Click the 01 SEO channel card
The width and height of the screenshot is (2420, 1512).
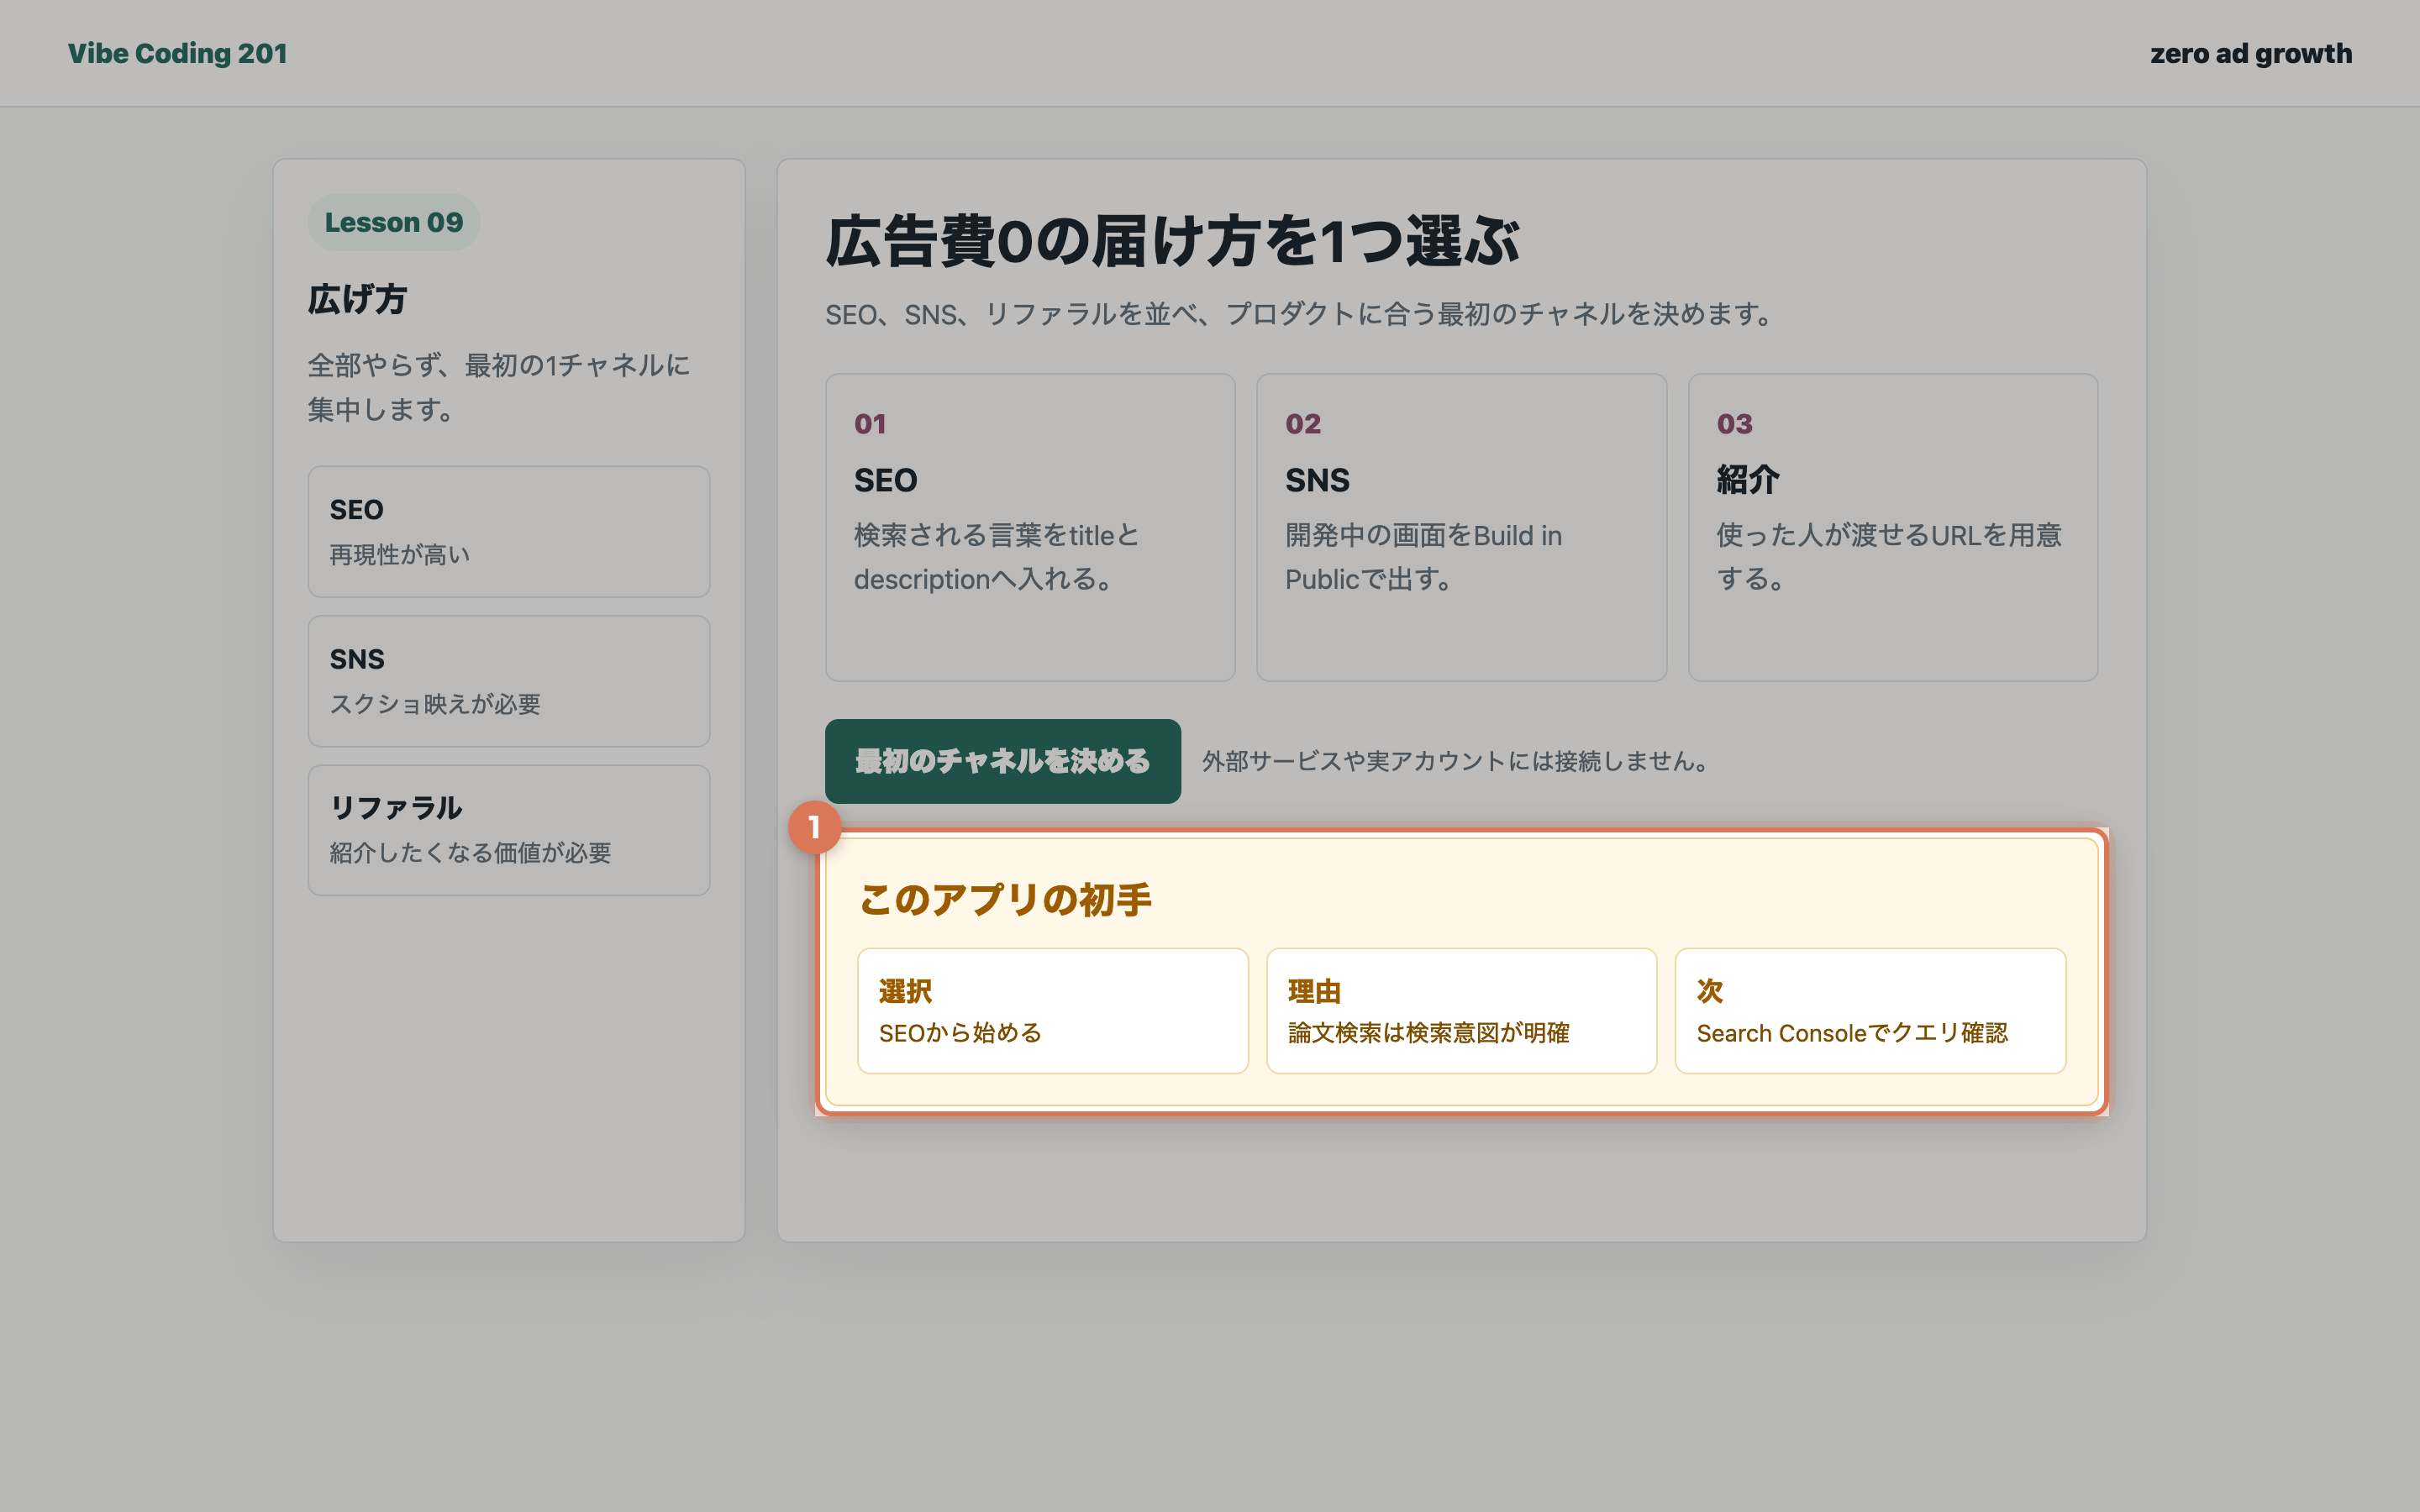pyautogui.click(x=1030, y=527)
